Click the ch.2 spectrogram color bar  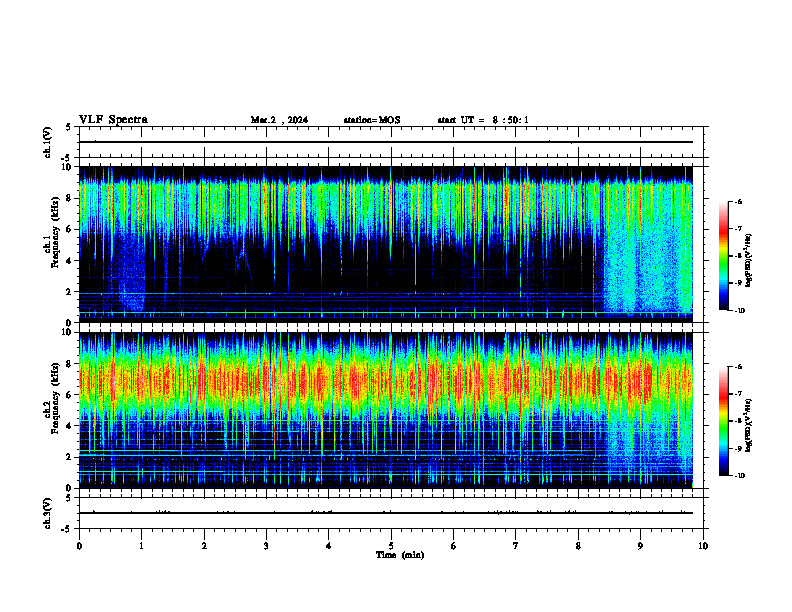coord(724,421)
